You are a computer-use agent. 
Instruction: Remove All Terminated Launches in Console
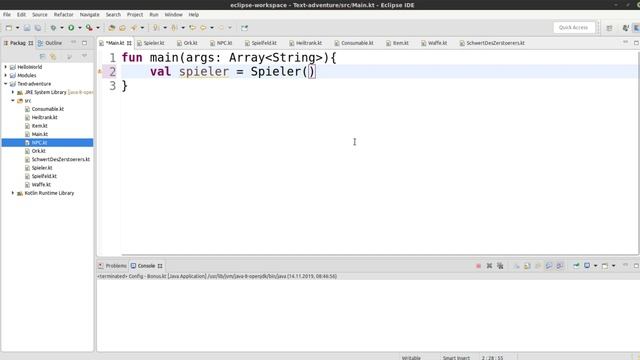click(x=500, y=266)
